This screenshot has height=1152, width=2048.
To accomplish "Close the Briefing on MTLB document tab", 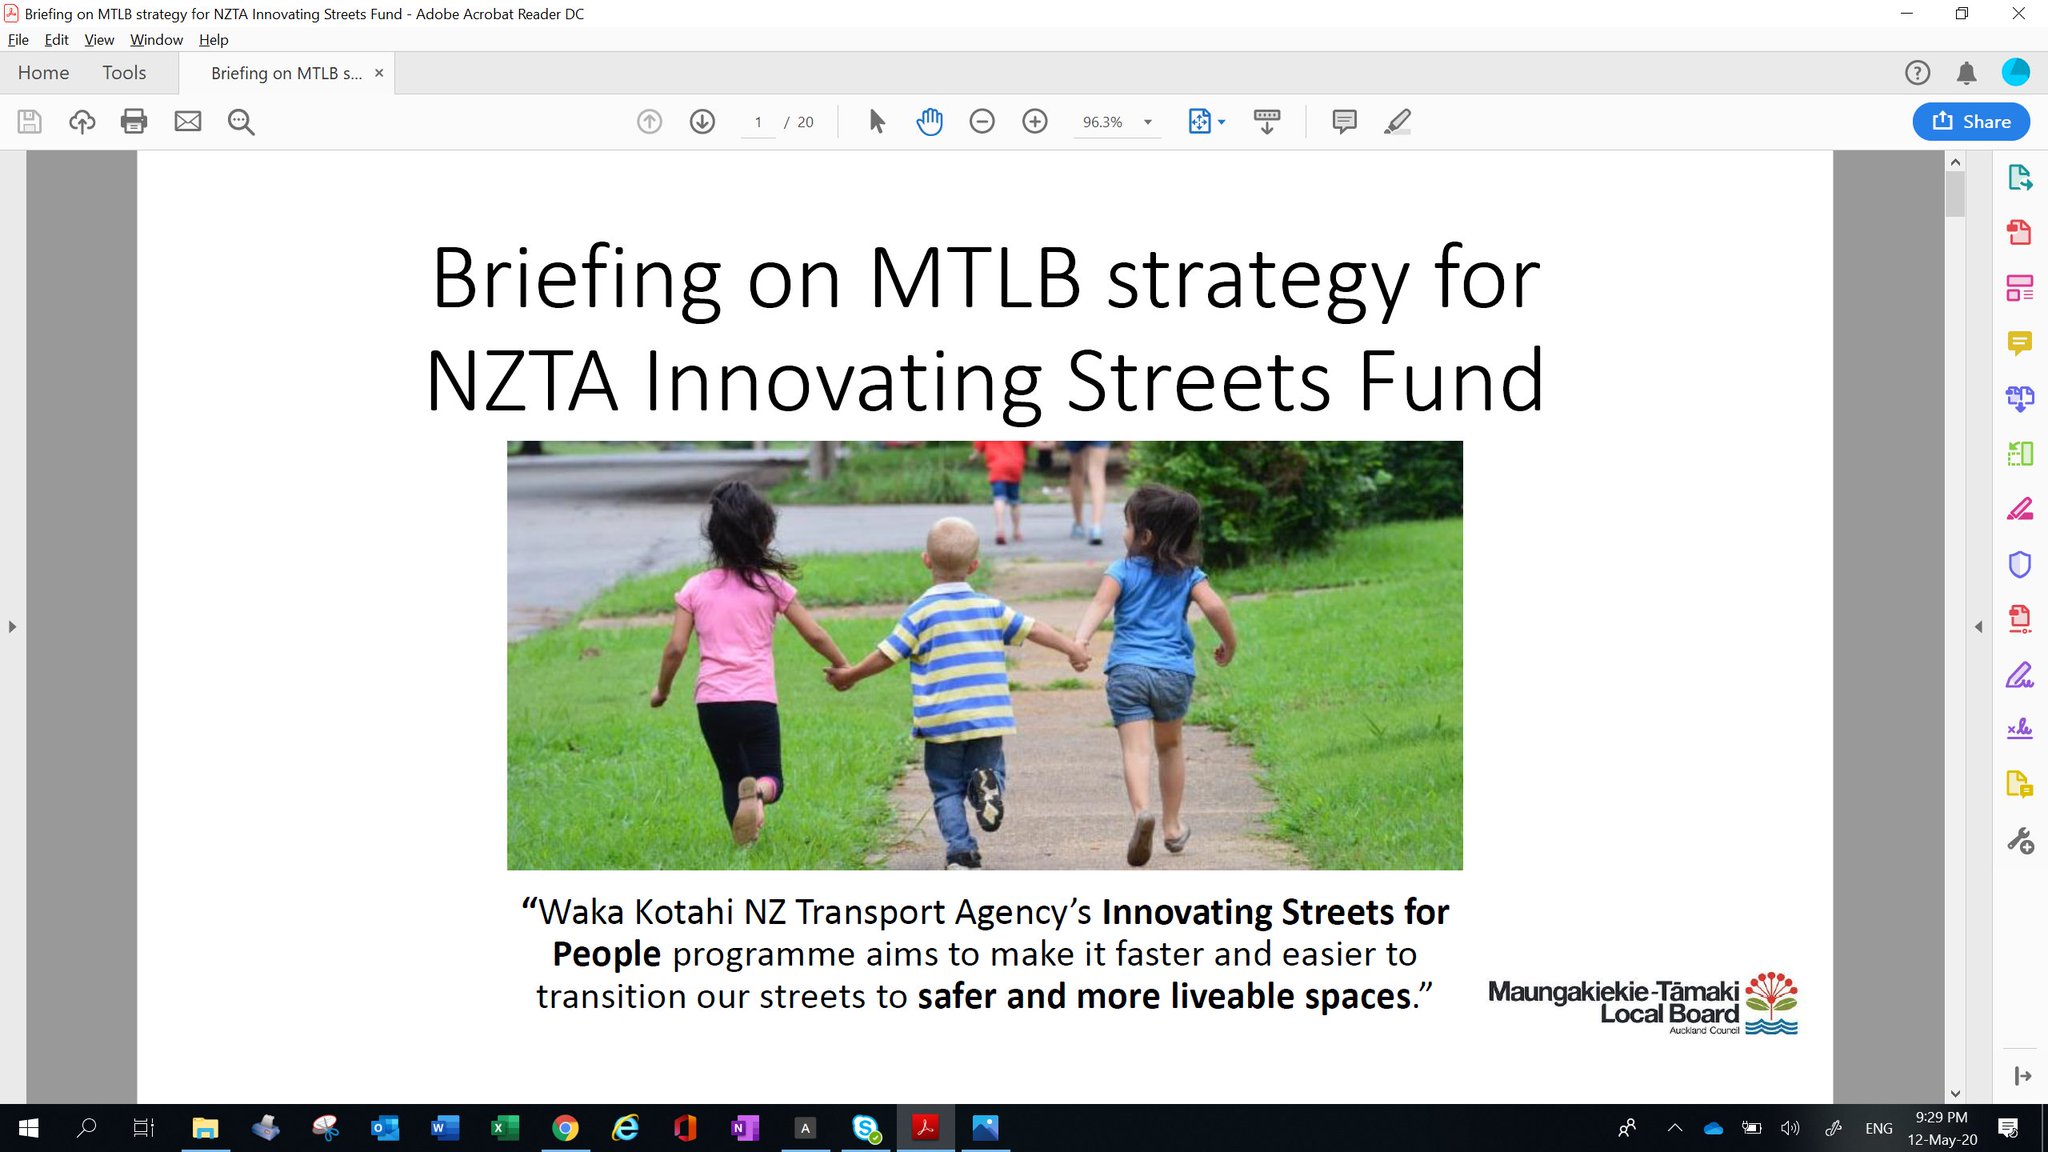I will [379, 73].
